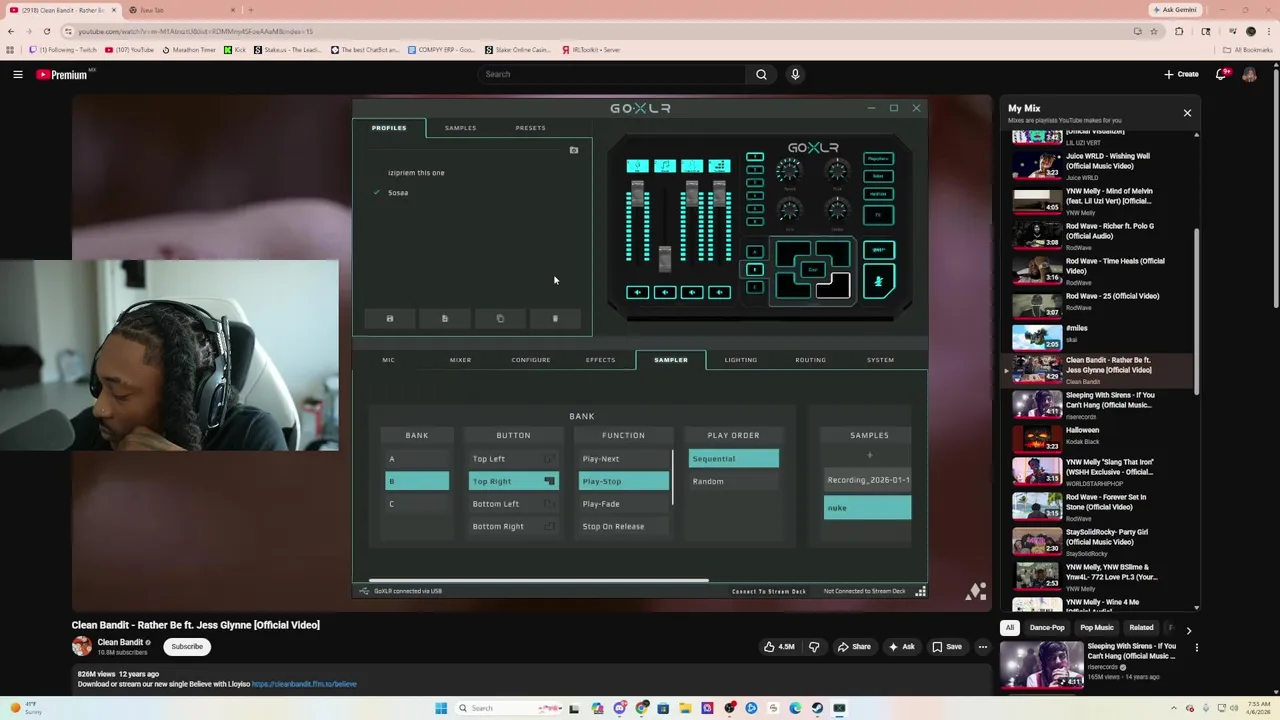Select the Bottom Right sampler button
Image resolution: width=1280 pixels, height=720 pixels.
[513, 526]
